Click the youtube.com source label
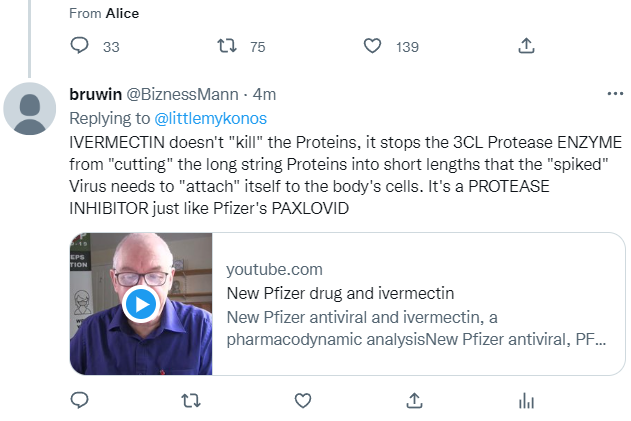The image size is (631, 421). (x=274, y=269)
